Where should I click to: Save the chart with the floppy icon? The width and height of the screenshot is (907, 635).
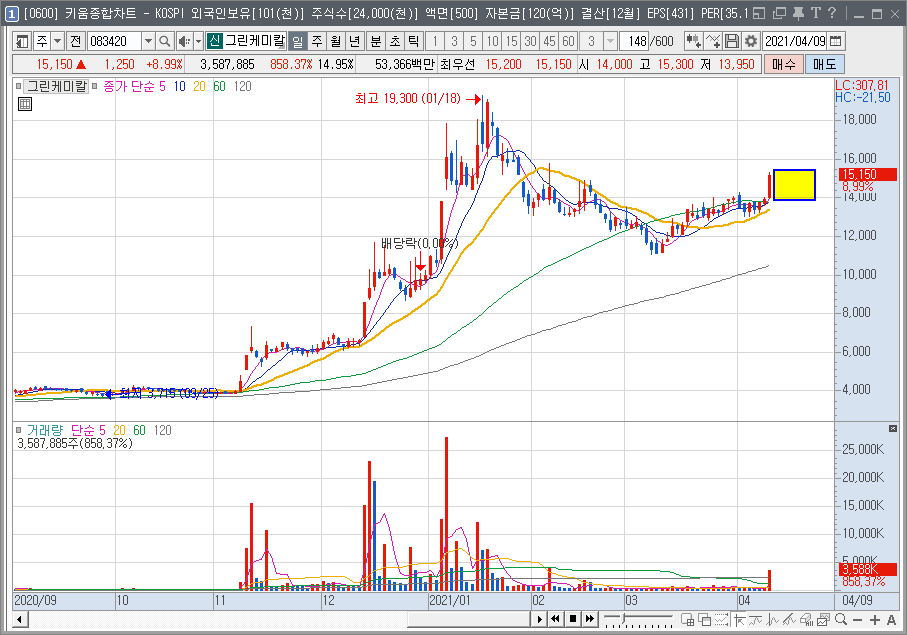732,41
